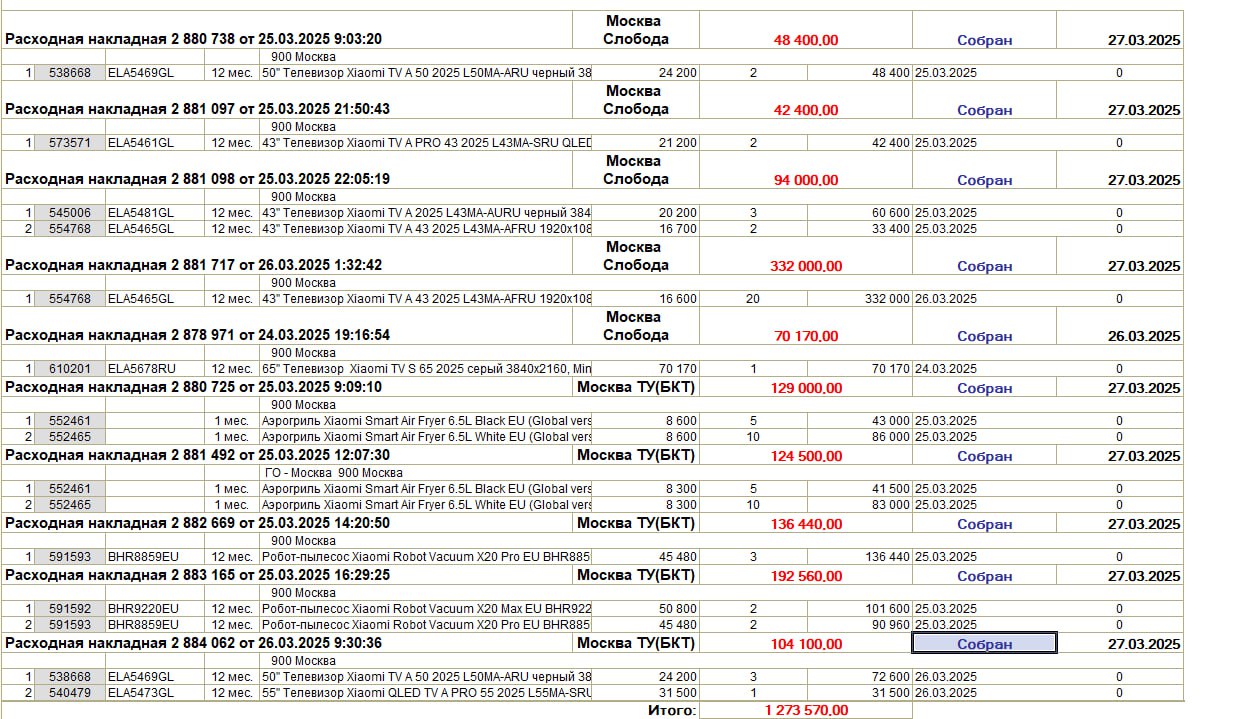The width and height of the screenshot is (1242, 719).
Task: Click the 'Xiaomi TV A PRO 43 2025 L43MA-SRU' description
Action: (426, 143)
